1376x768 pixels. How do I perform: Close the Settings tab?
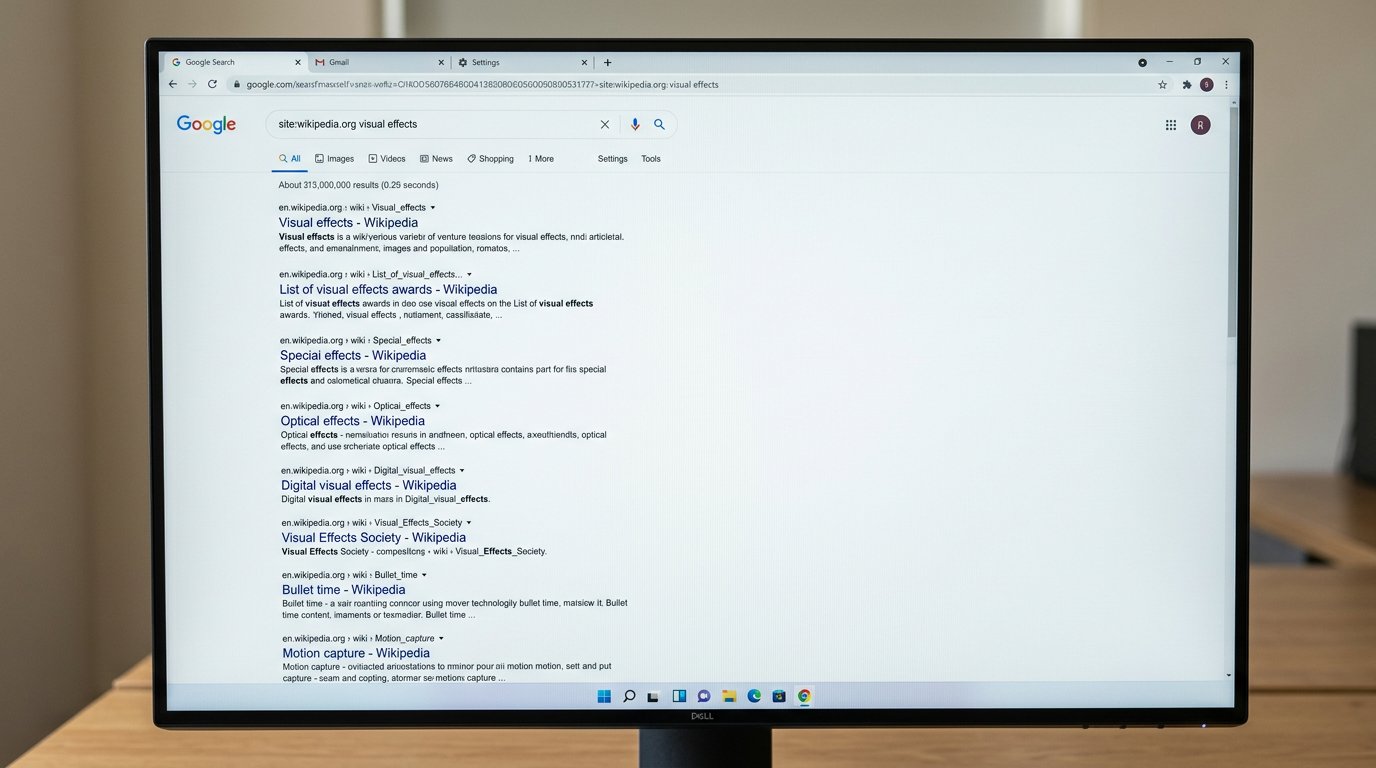(x=586, y=62)
